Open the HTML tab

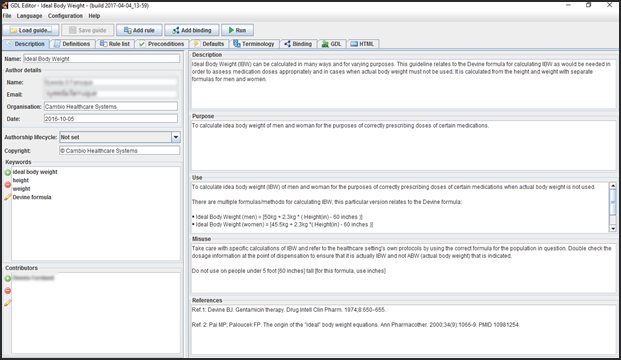click(x=363, y=44)
